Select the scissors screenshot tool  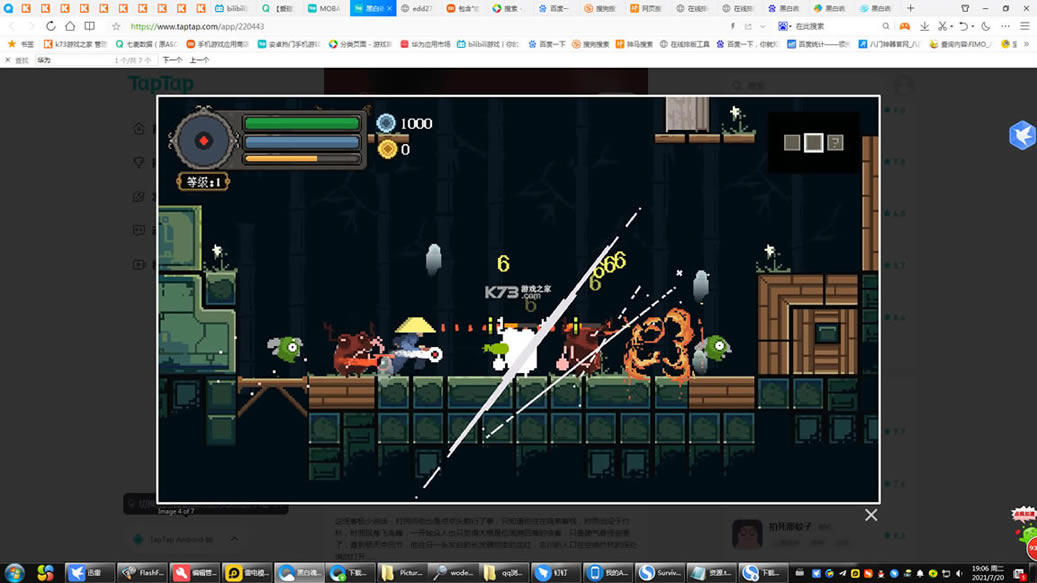[x=943, y=26]
